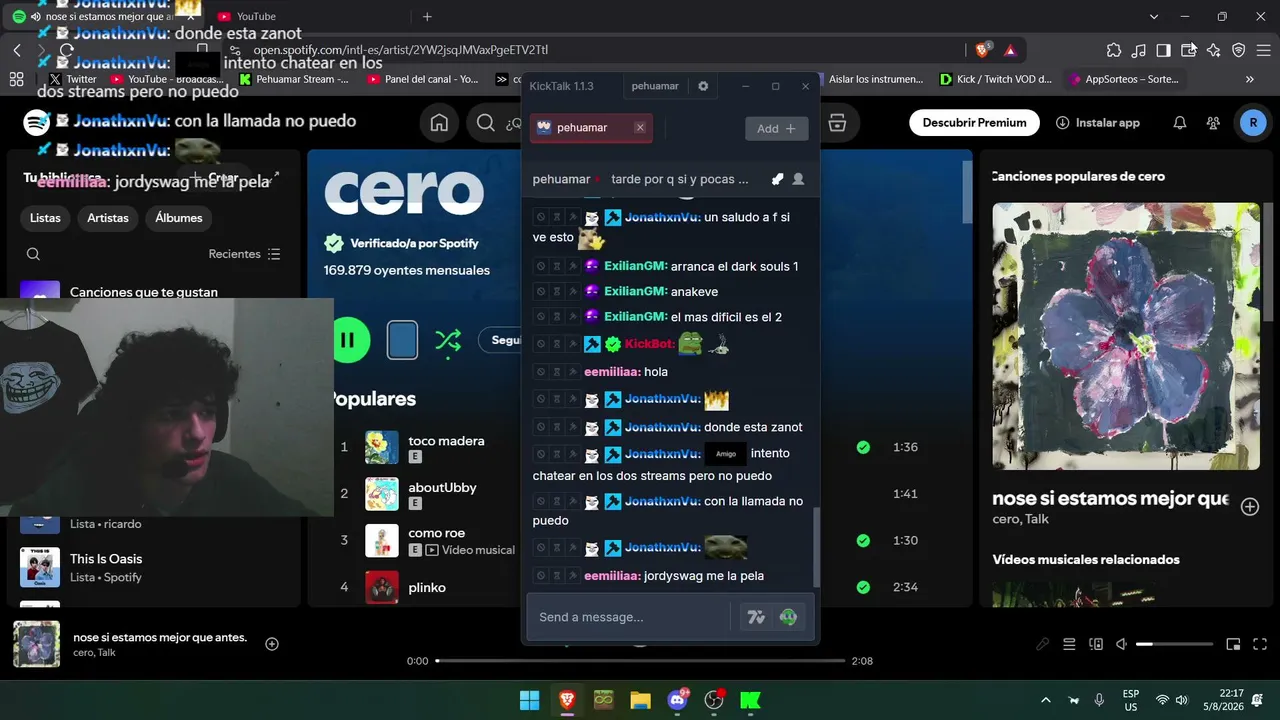Timeout hourglass on eemiiliaa 'hola' message
This screenshot has width=1280, height=720.
coord(556,372)
